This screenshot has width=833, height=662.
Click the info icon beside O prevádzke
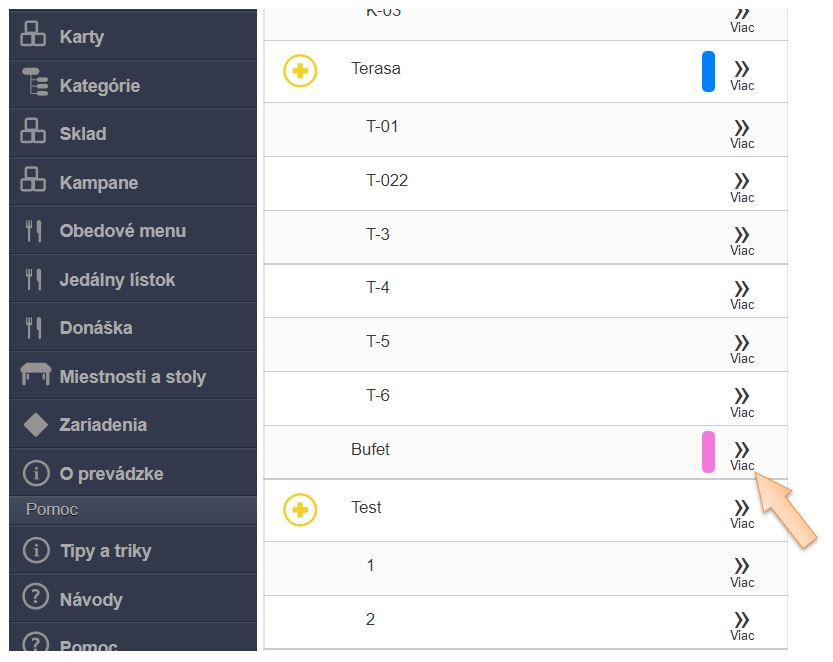[x=35, y=473]
